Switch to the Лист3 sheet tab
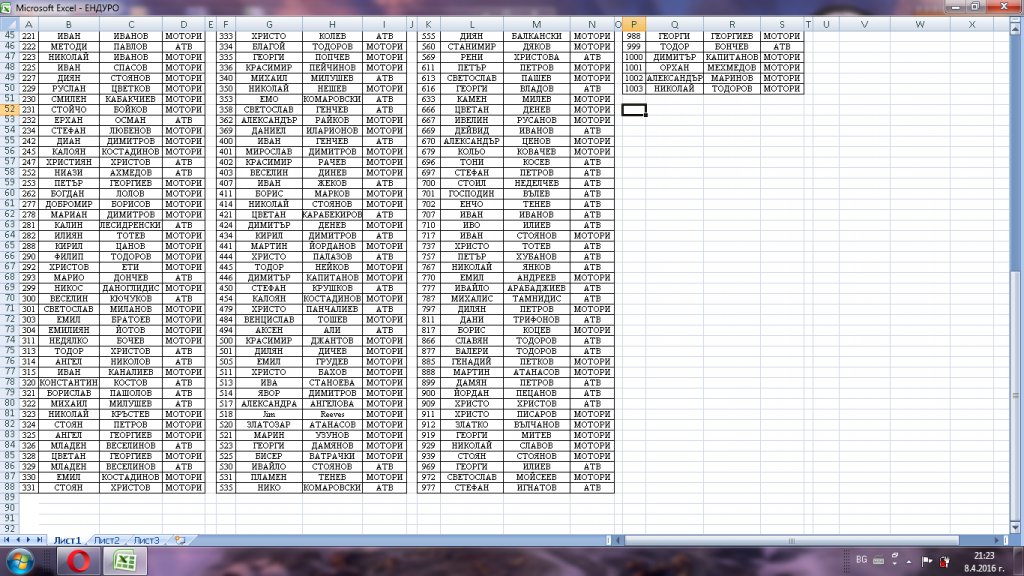This screenshot has height=576, width=1024. [146, 540]
